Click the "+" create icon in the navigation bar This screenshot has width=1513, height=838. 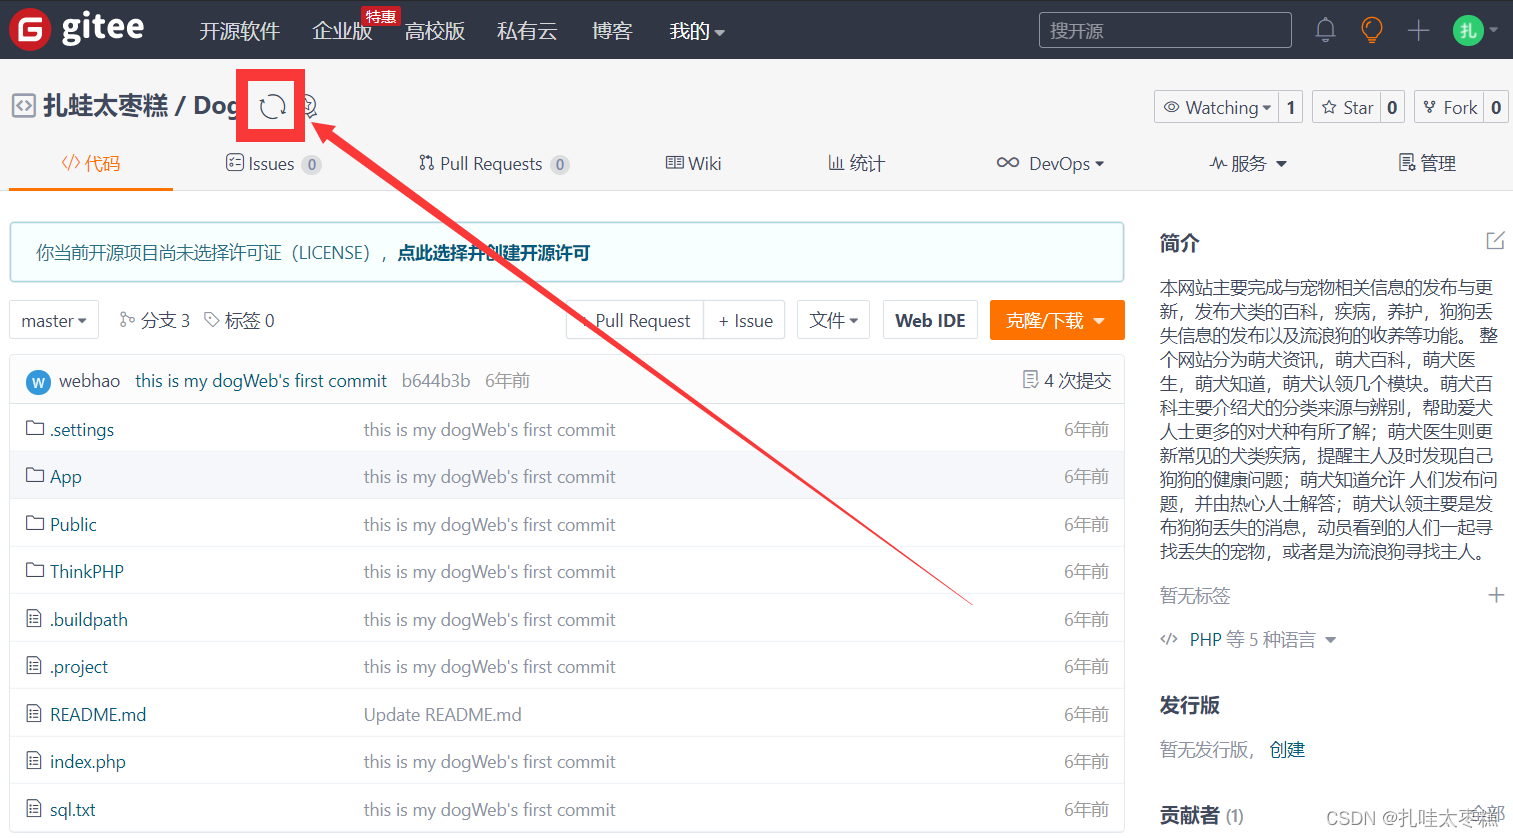[x=1418, y=30]
